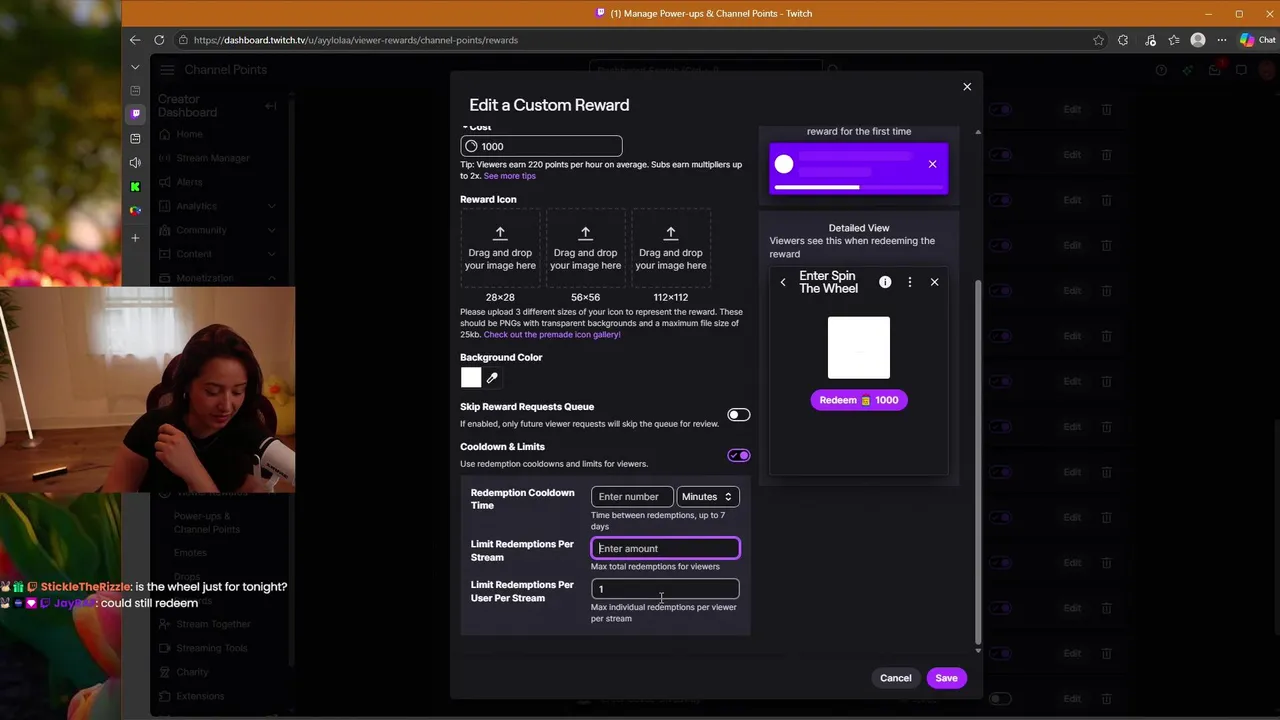
Task: Open the premade icon gallery link
Action: [552, 335]
